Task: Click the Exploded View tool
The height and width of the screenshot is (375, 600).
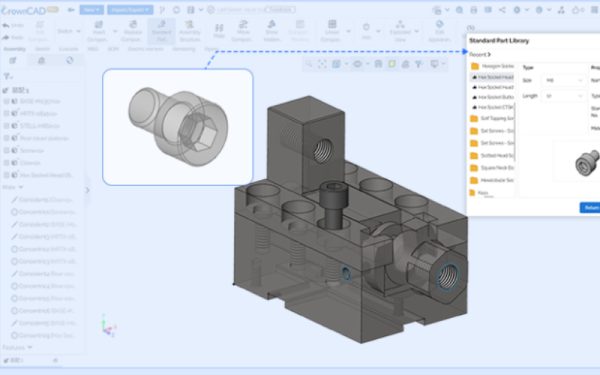Action: [400, 31]
